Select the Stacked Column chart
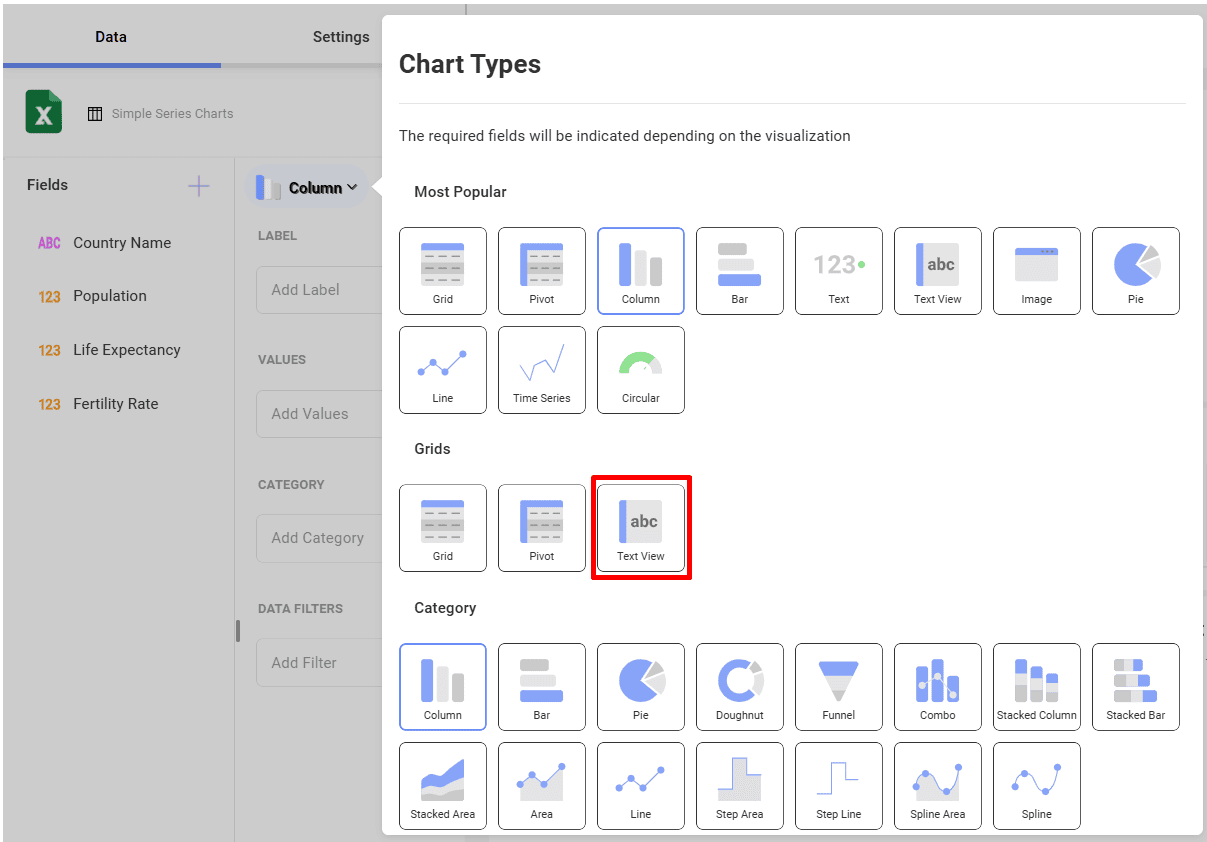 tap(1037, 687)
